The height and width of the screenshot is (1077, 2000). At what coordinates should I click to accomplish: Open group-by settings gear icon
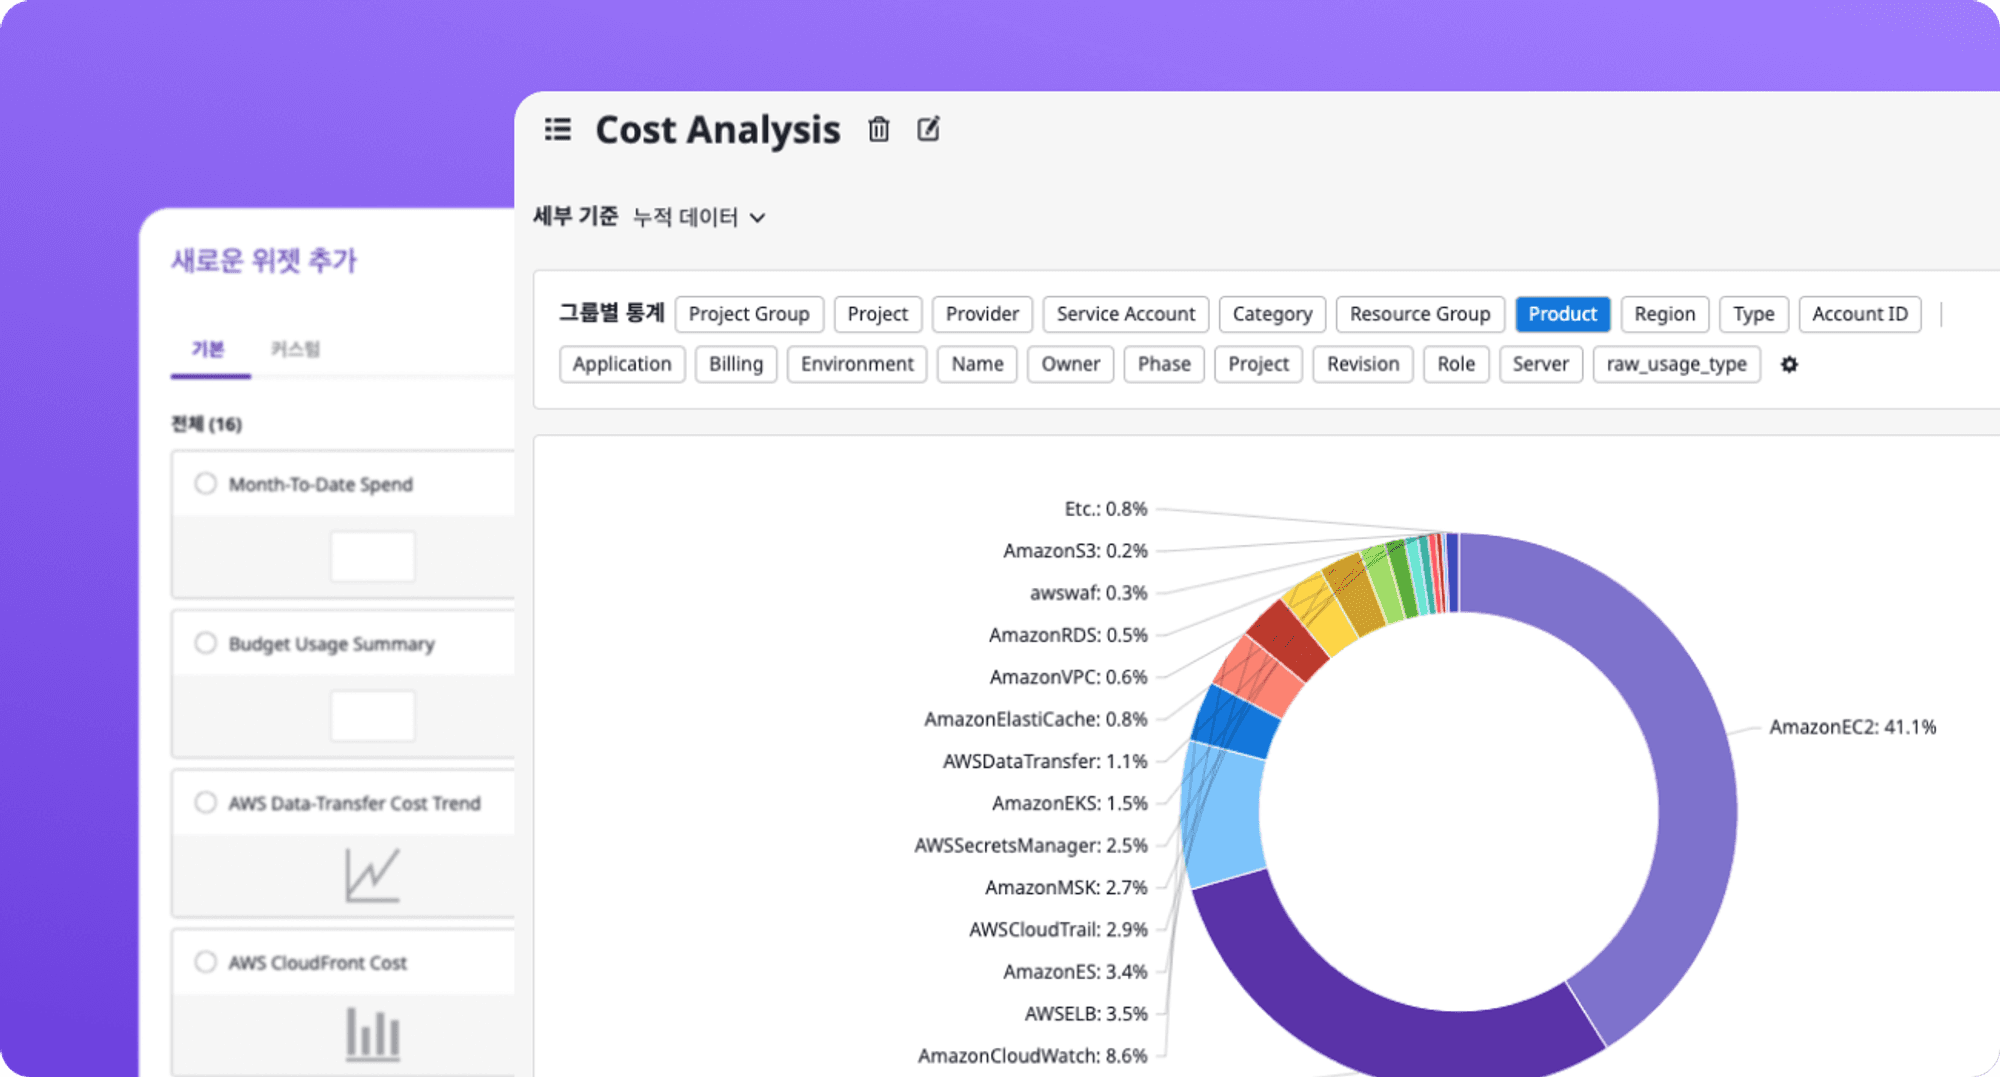[1789, 364]
